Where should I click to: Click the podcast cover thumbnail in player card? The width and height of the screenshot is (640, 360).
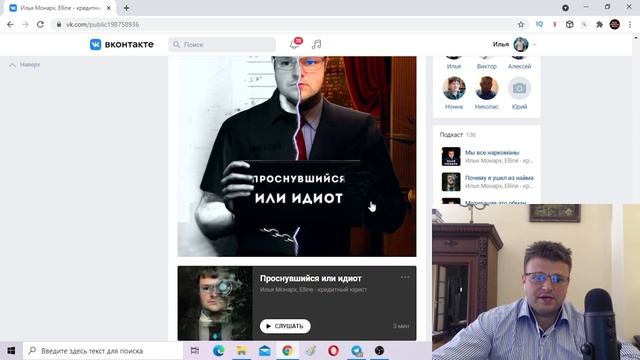pyautogui.click(x=215, y=303)
